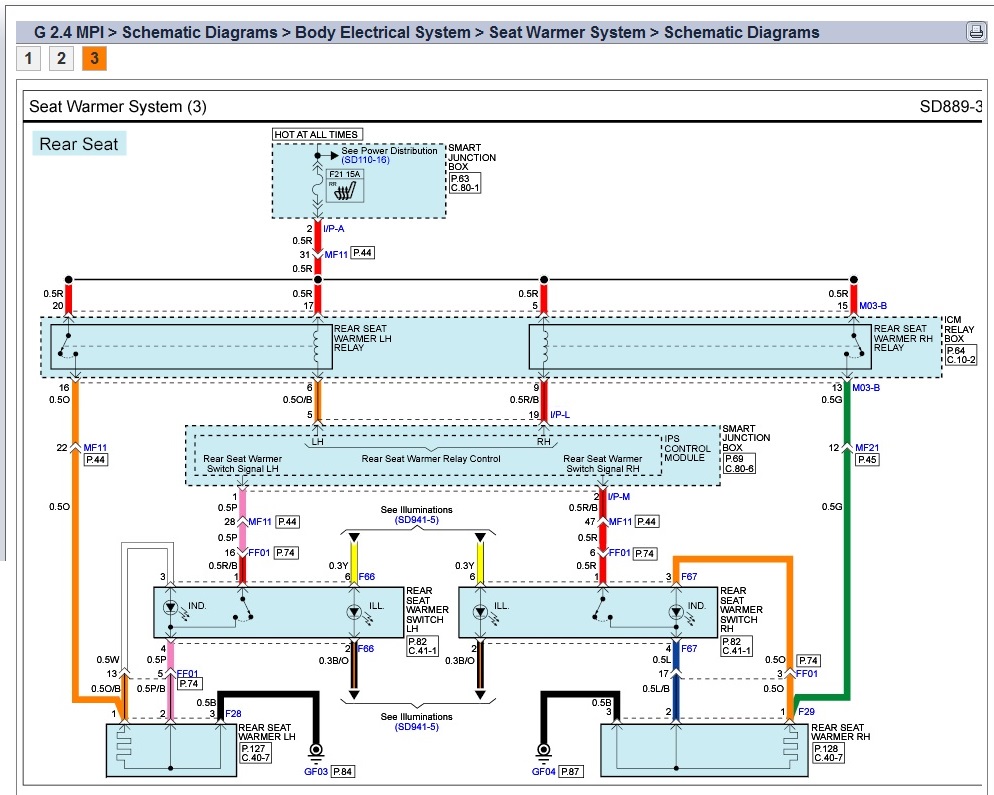994x795 pixels.
Task: Click the print icon in the header
Action: pyautogui.click(x=975, y=32)
